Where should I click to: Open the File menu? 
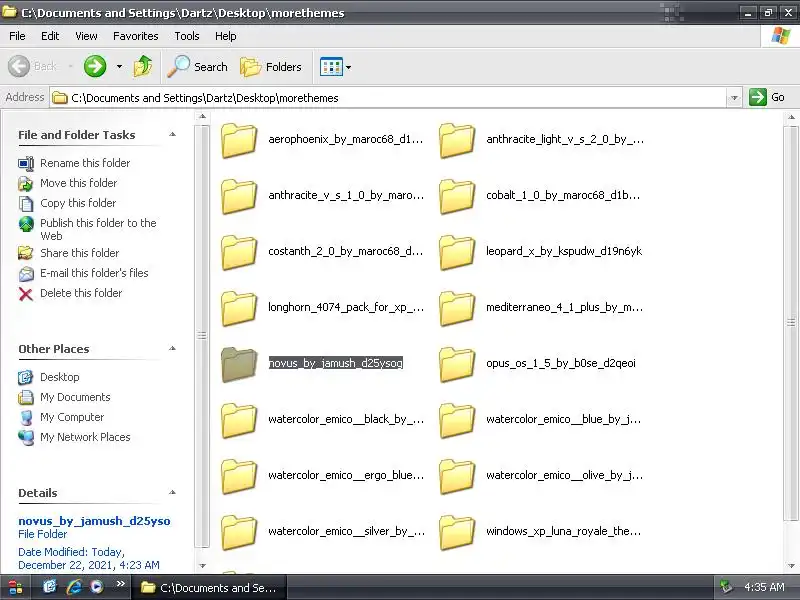coord(17,36)
